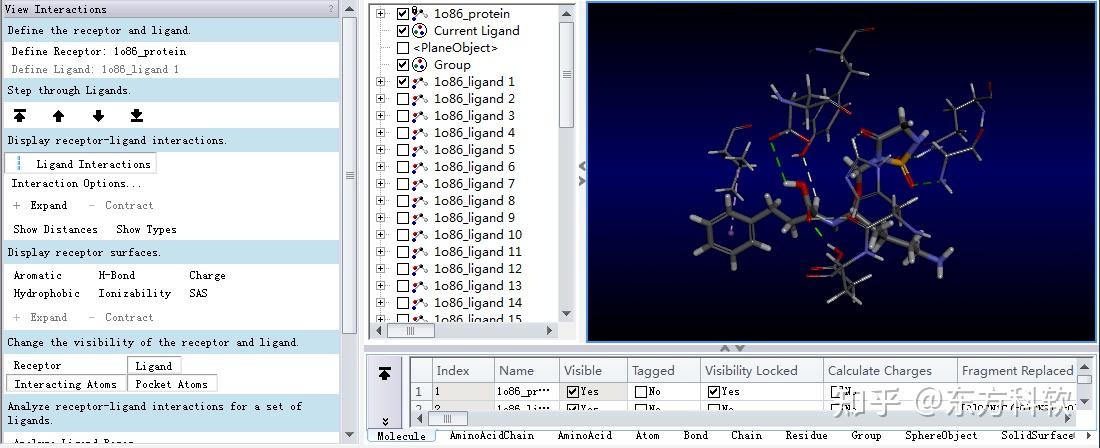Screen dimensions: 1100x448
Task: Expand the 1o86_ligand 9 tree node
Action: click(380, 218)
